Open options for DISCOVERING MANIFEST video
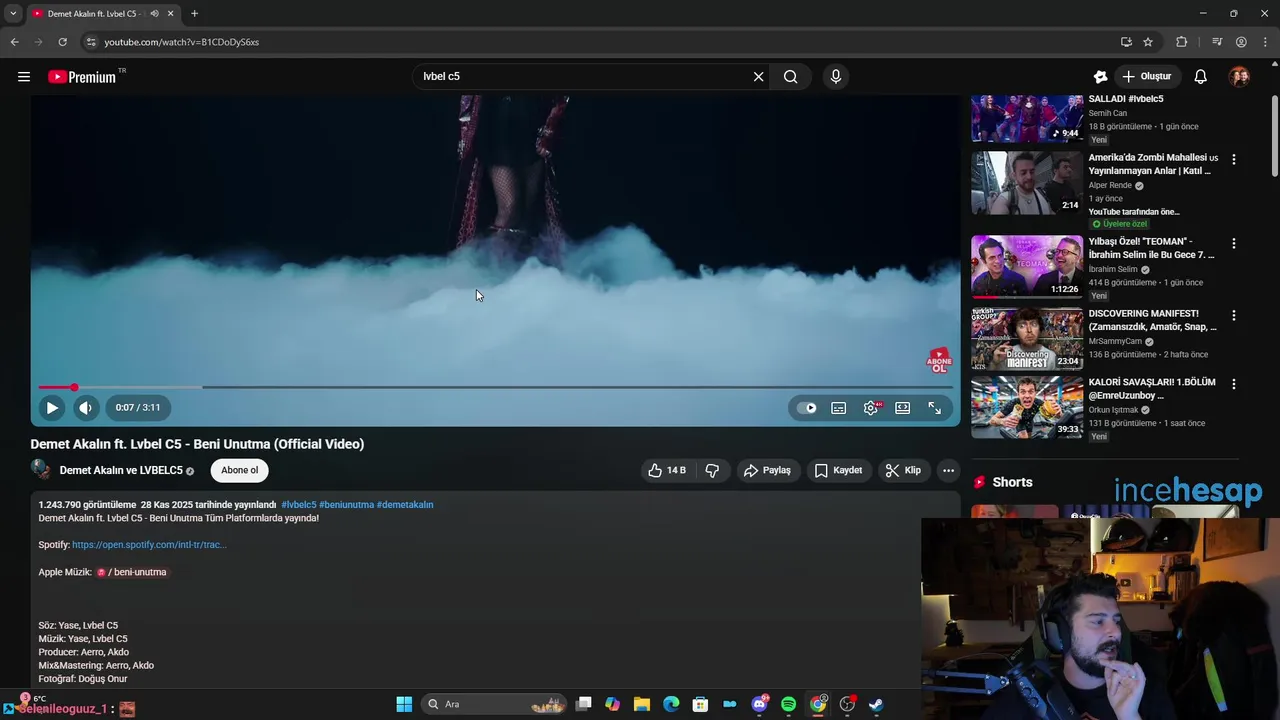Image resolution: width=1280 pixels, height=720 pixels. [x=1233, y=315]
